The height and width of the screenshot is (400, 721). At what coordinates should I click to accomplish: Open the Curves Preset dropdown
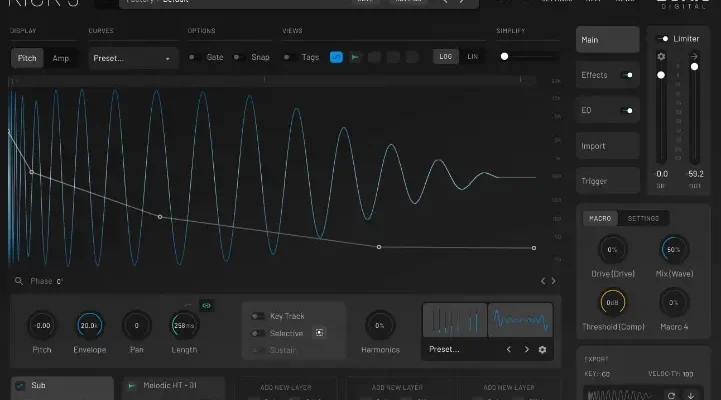(132, 58)
